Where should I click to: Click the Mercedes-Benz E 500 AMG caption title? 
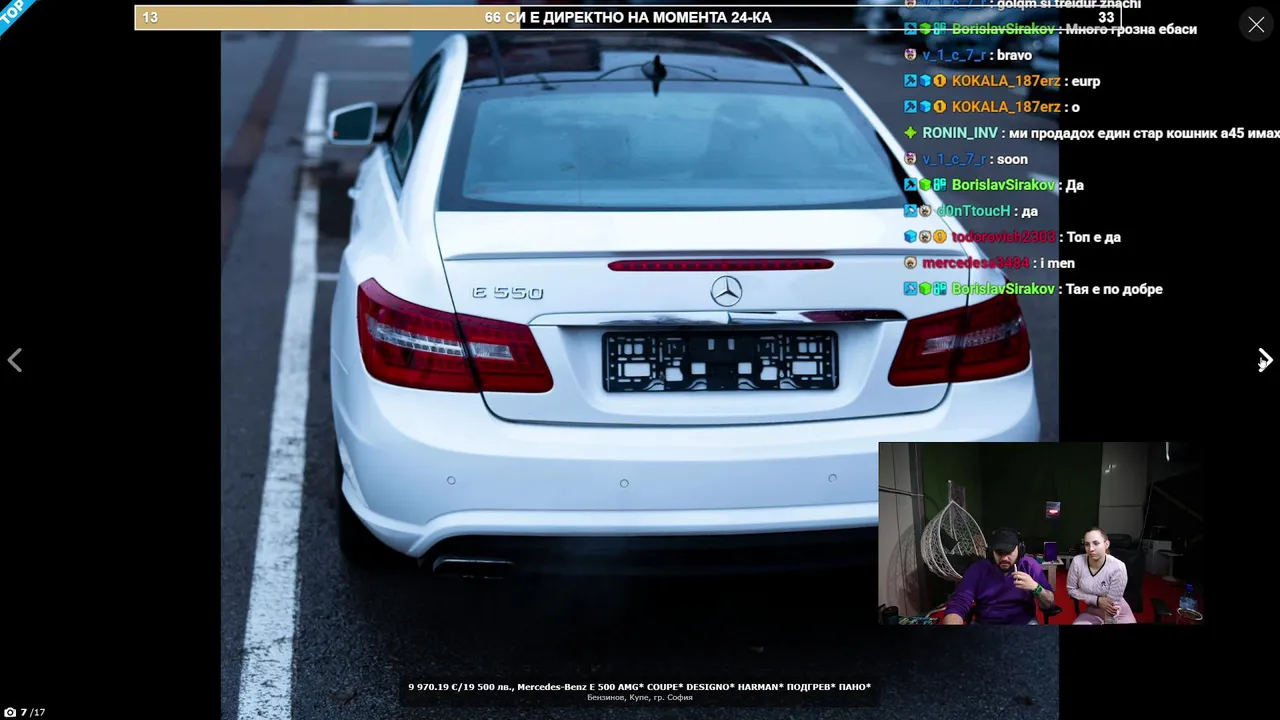point(639,687)
